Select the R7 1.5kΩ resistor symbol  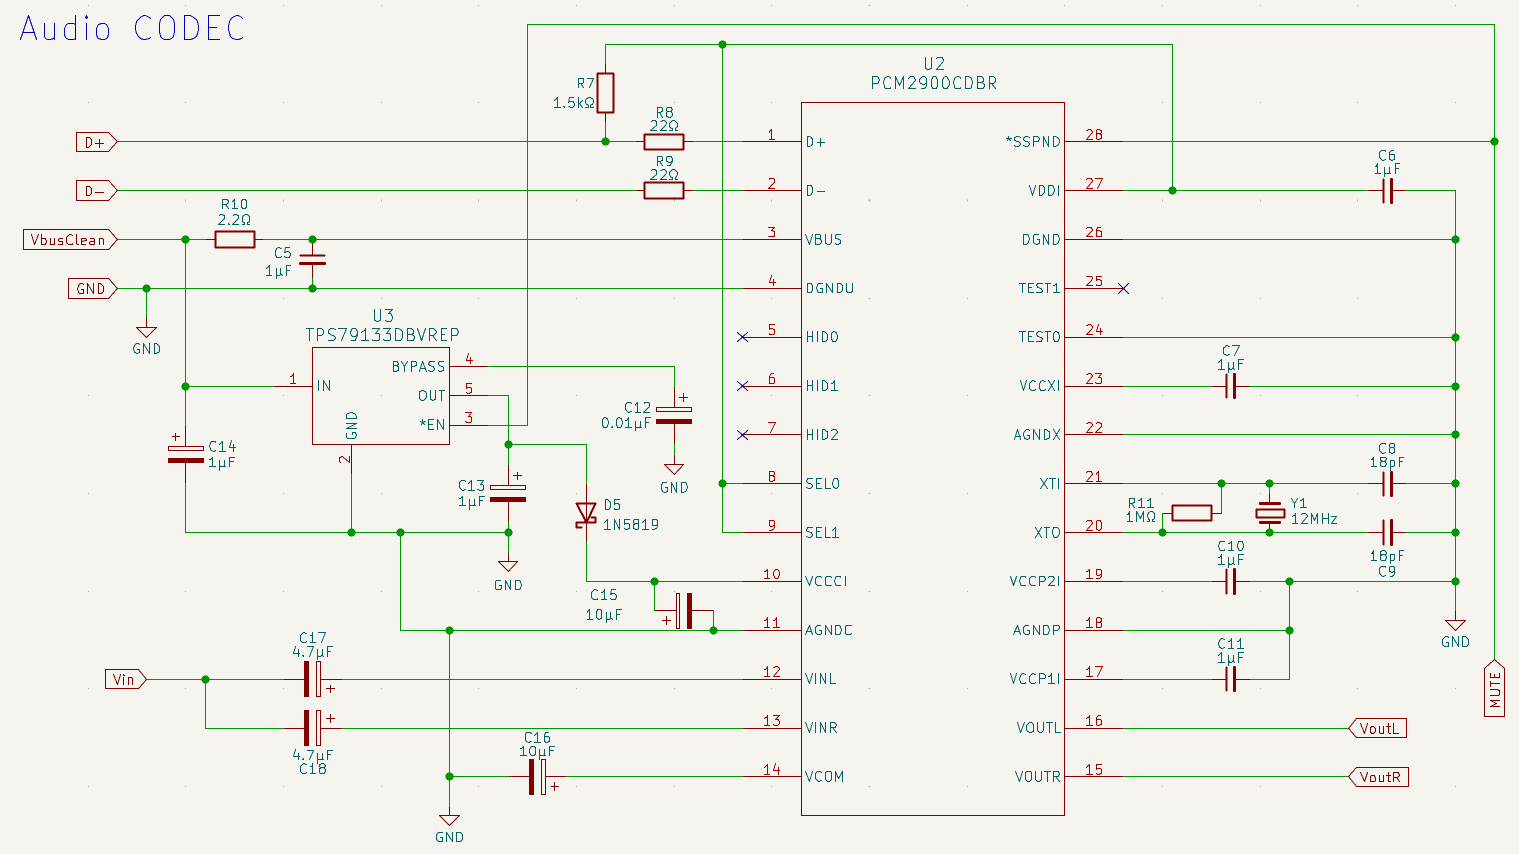point(605,93)
